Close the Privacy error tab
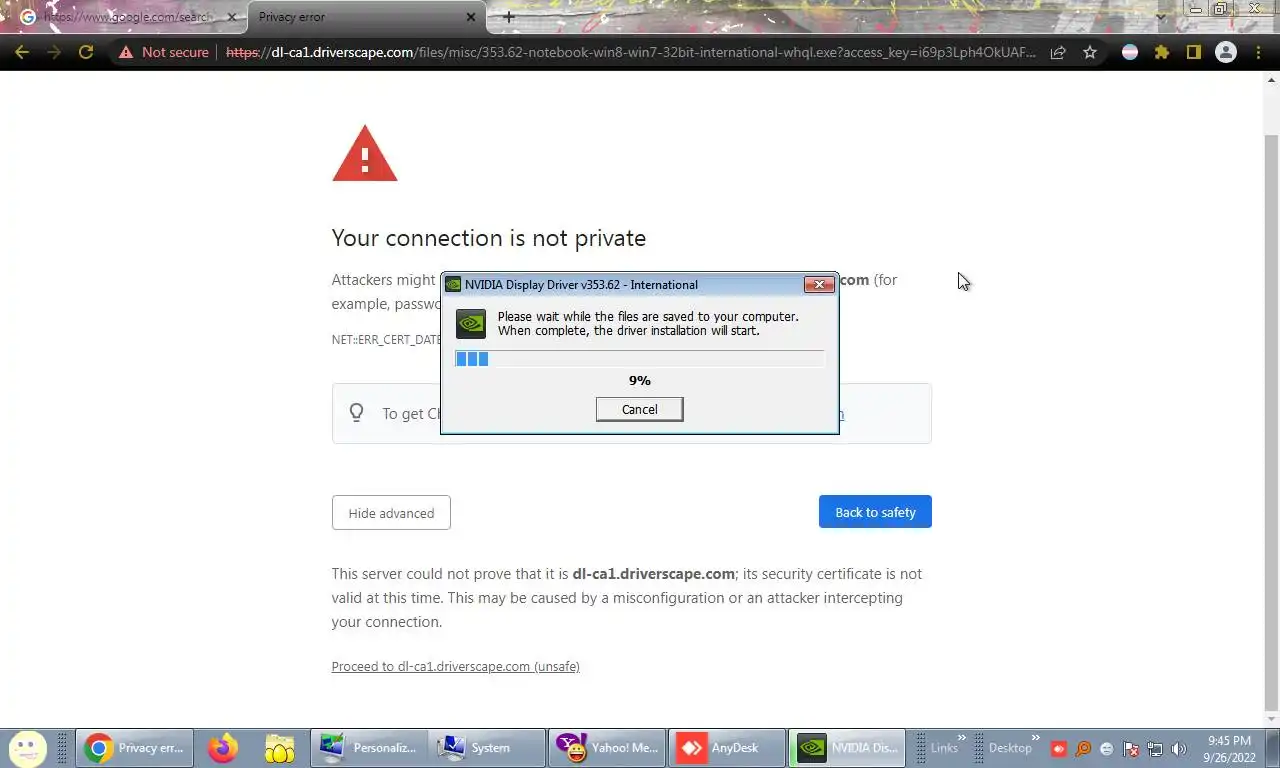1280x768 pixels. pyautogui.click(x=471, y=17)
